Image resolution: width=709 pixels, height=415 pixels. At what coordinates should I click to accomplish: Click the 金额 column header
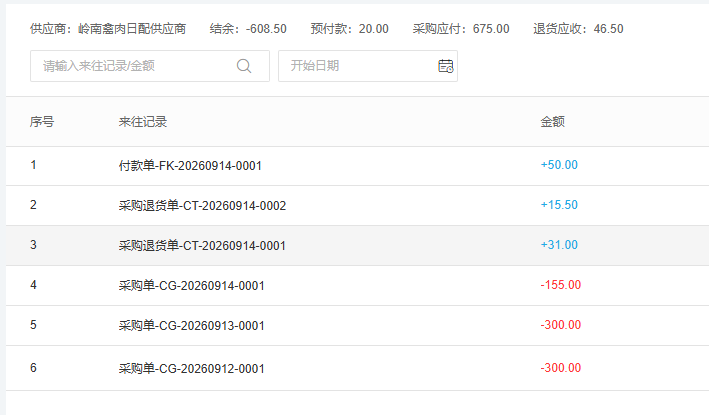(553, 122)
